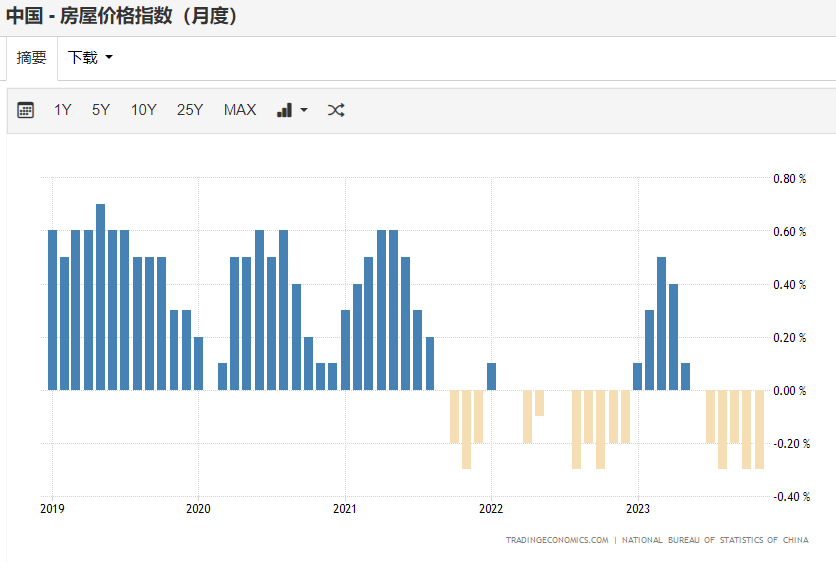Select the 0.50% peak bar in 2023
This screenshot has height=563, width=836.
662,323
